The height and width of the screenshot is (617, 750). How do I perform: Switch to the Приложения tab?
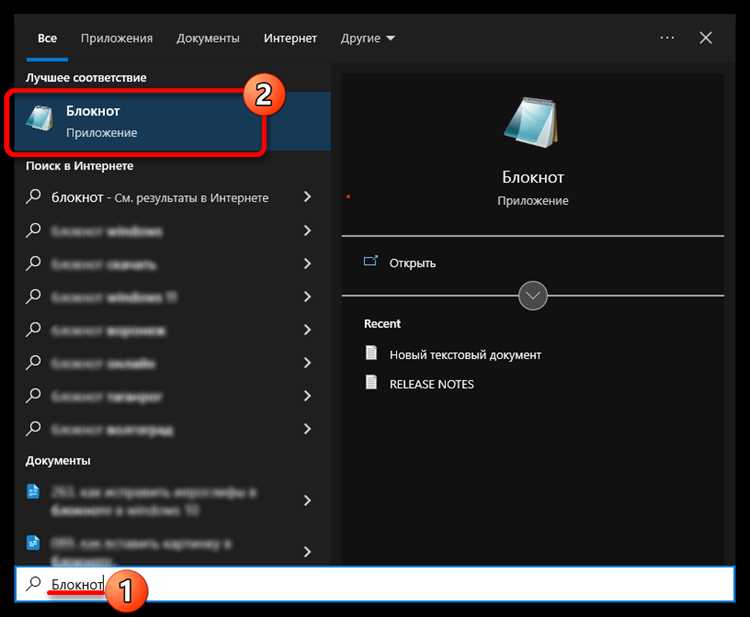click(x=117, y=38)
